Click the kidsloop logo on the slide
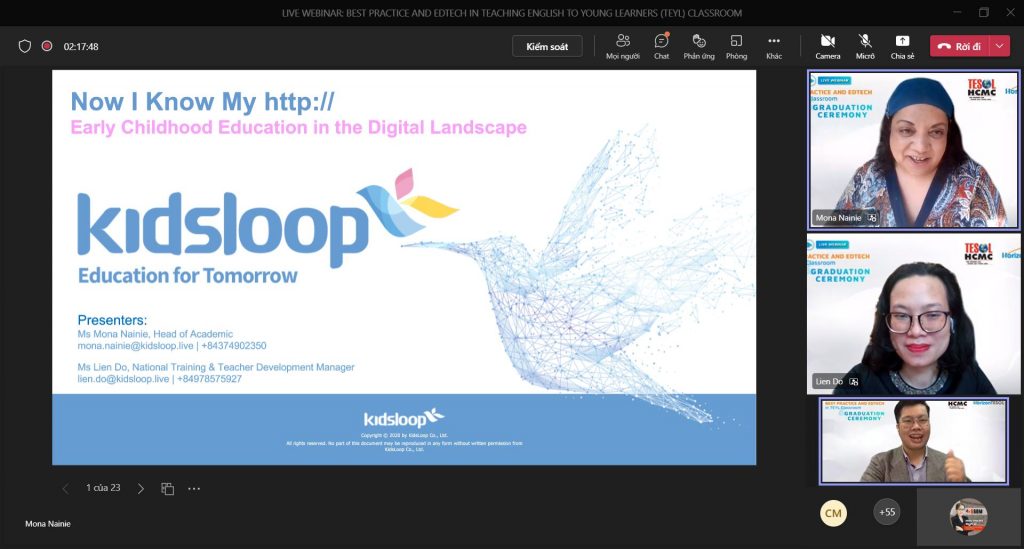1024x549 pixels. click(x=268, y=219)
